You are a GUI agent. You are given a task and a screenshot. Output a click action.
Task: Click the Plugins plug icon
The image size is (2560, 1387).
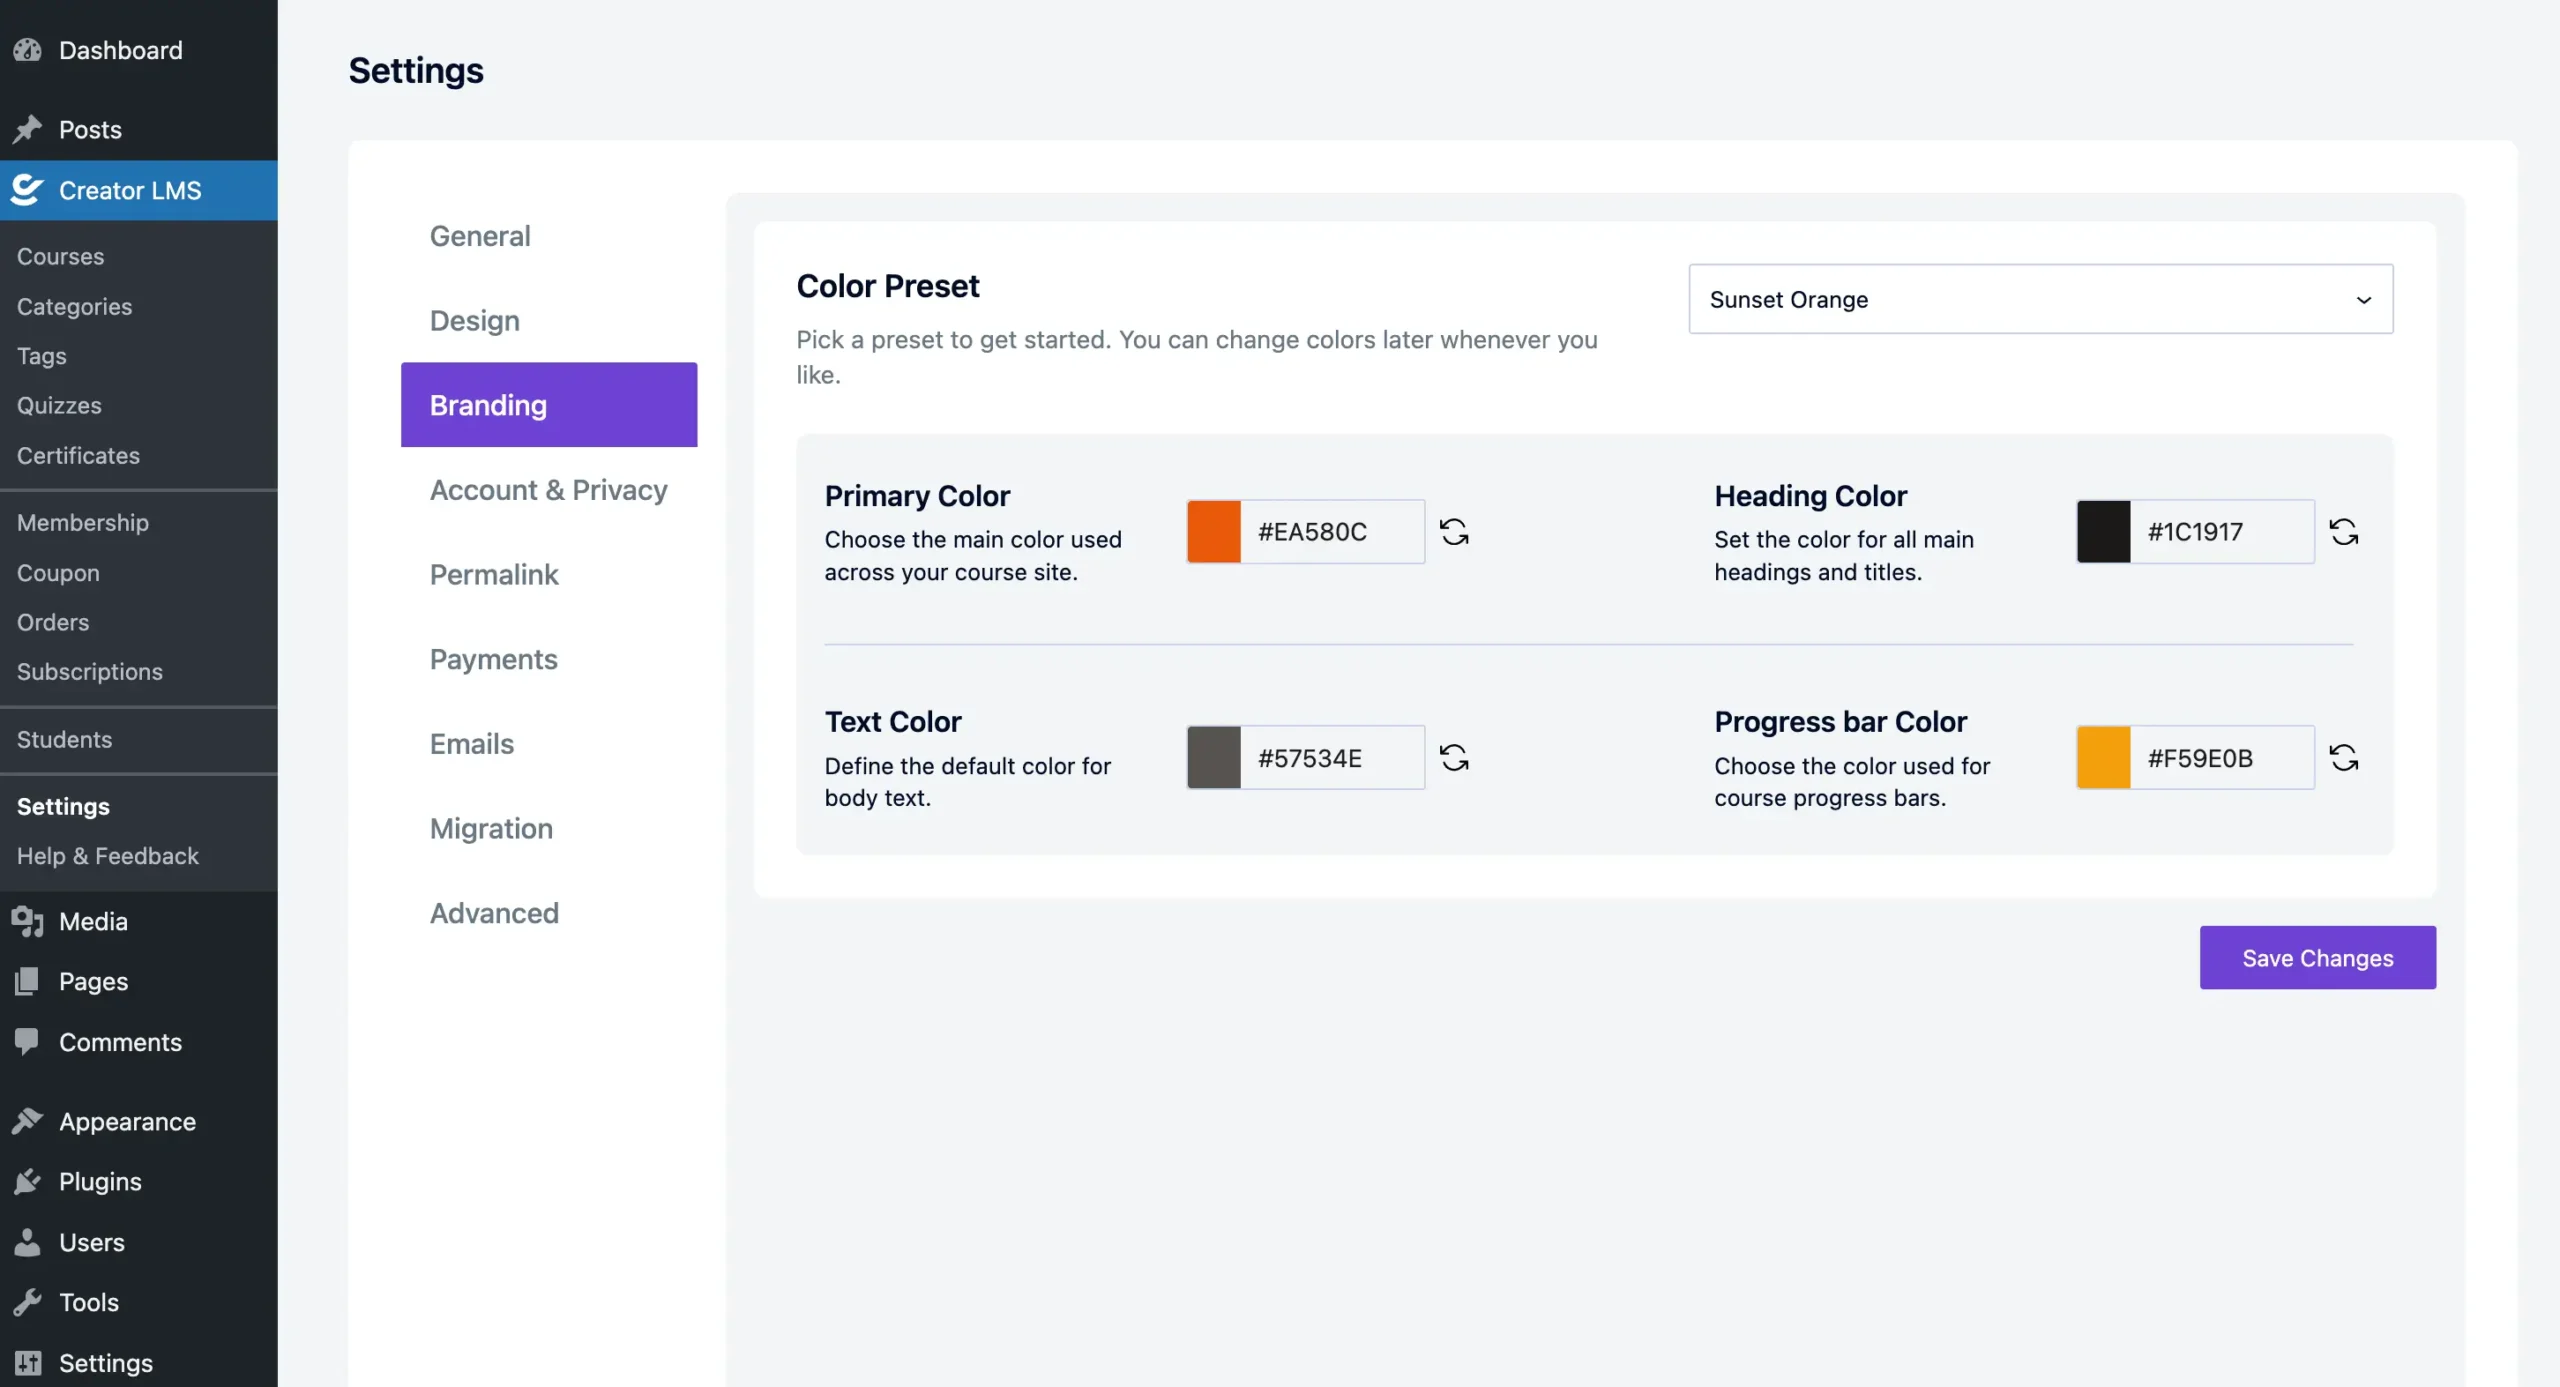coord(28,1181)
